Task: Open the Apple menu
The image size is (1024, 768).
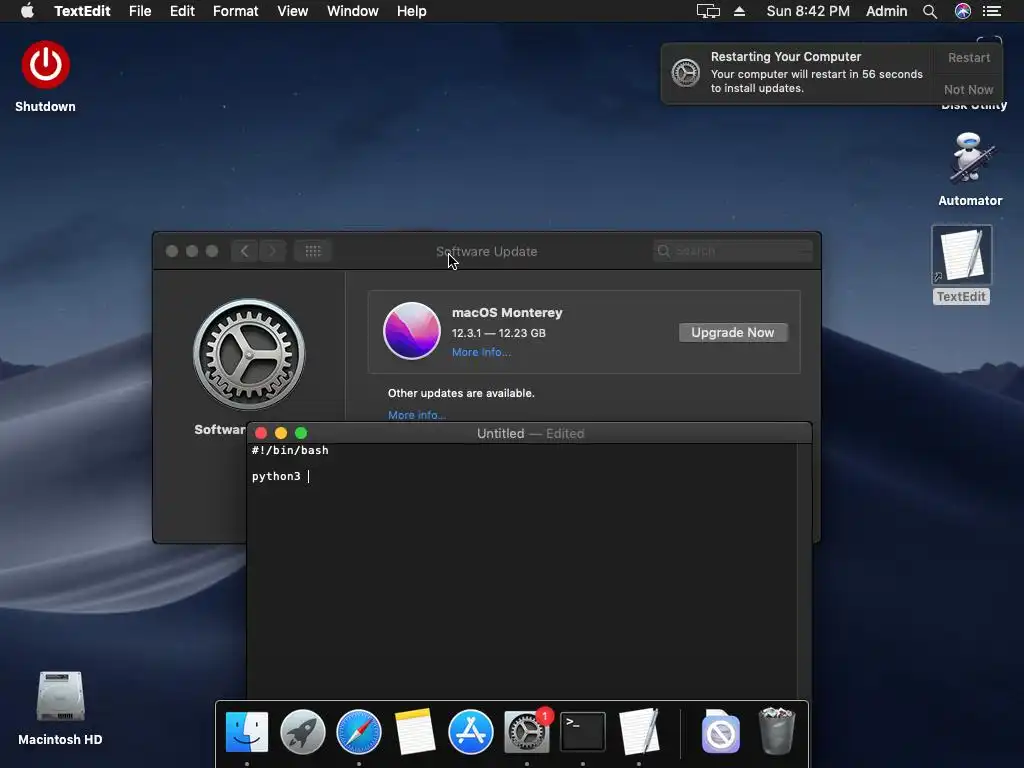Action: [27, 11]
